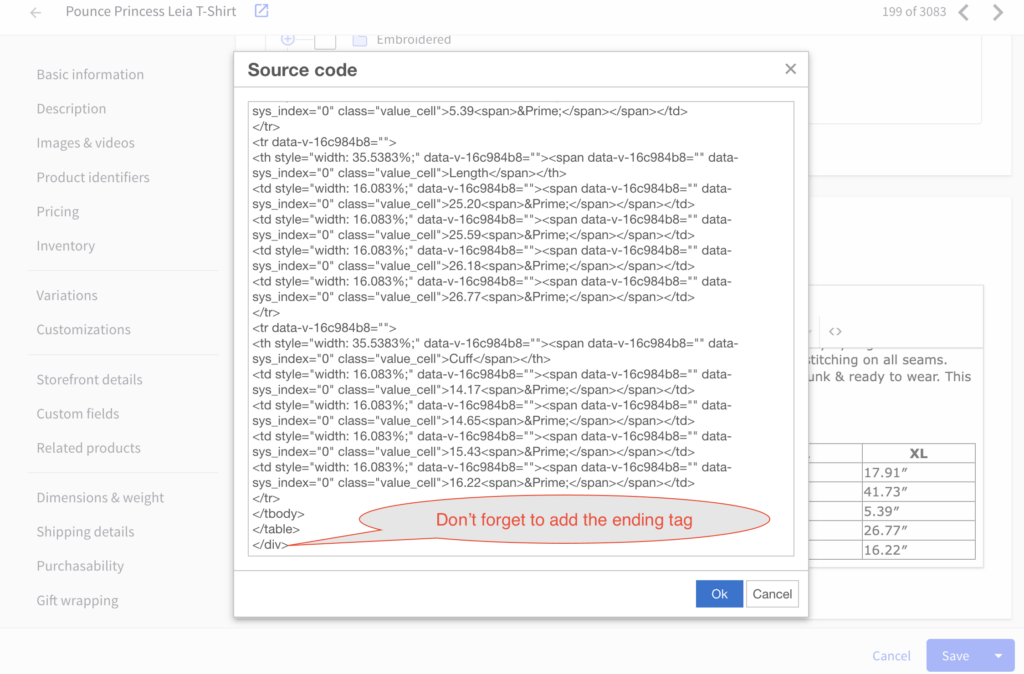
Task: Go to Variations section
Action: (67, 295)
